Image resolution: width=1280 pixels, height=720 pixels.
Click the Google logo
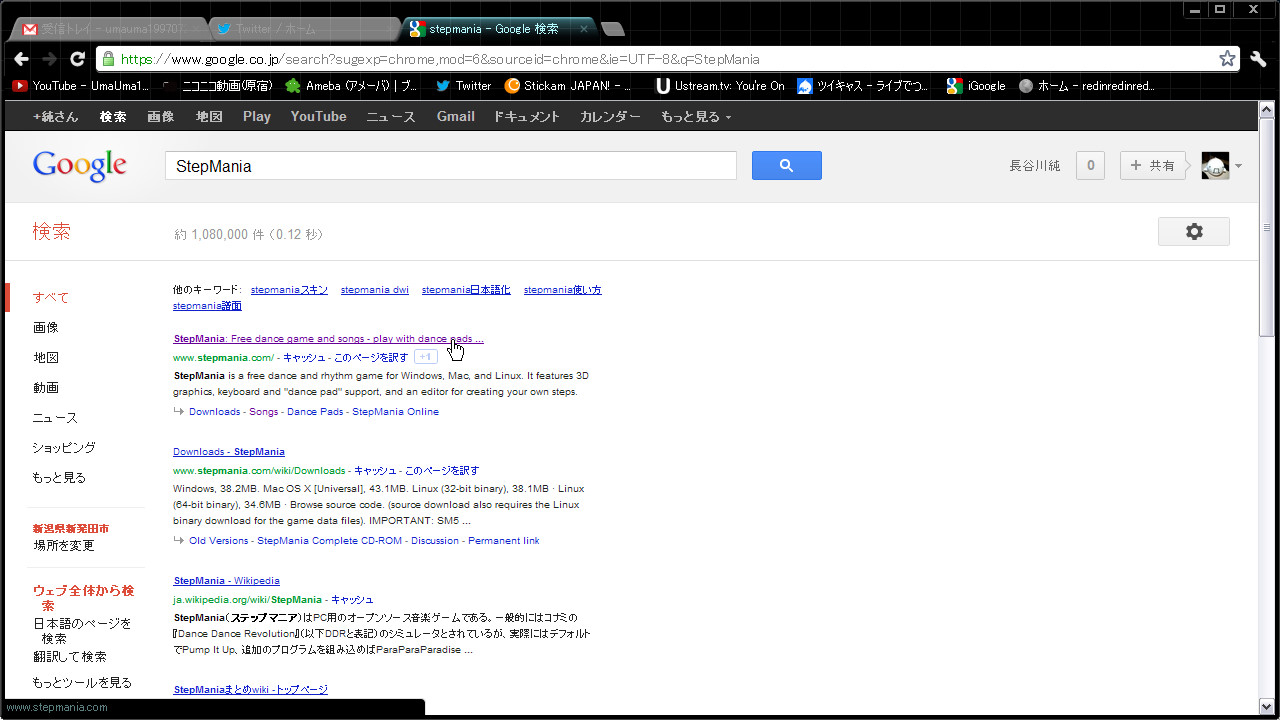coord(80,166)
